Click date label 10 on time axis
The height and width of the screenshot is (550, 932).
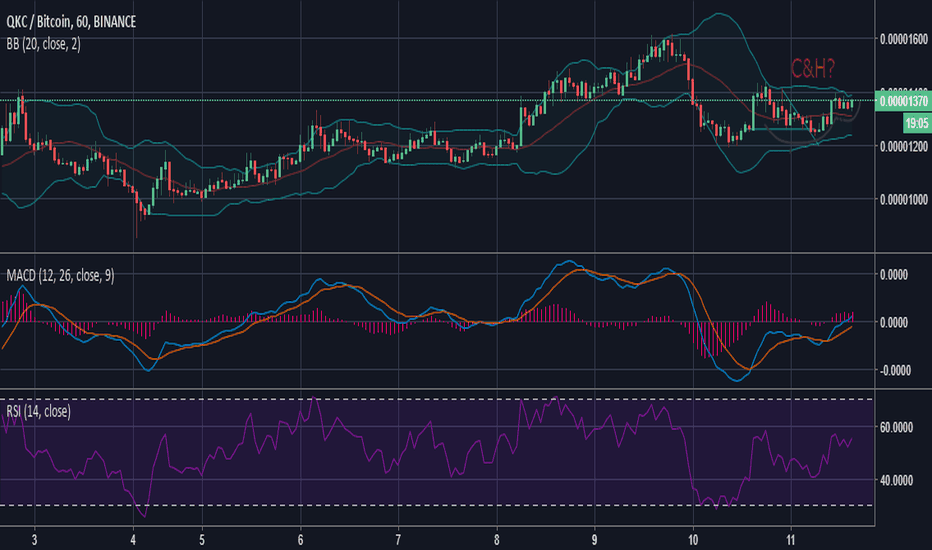[693, 540]
